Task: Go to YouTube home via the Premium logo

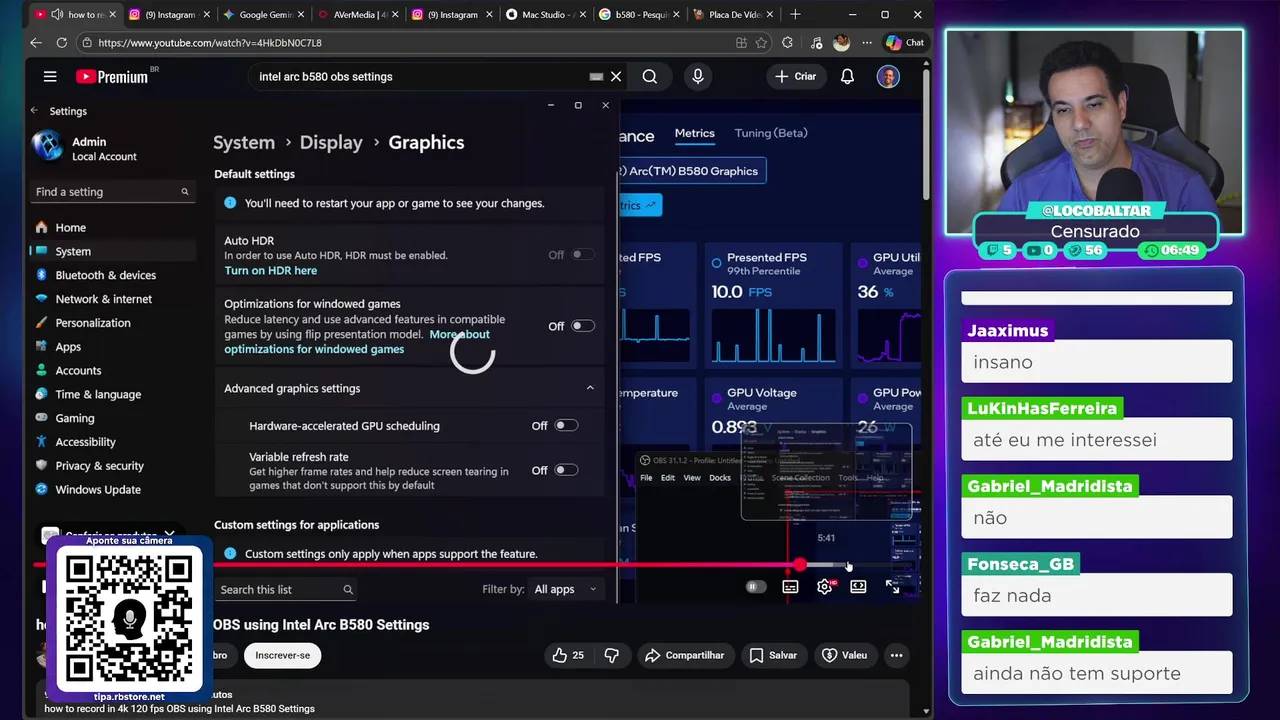Action: [112, 76]
